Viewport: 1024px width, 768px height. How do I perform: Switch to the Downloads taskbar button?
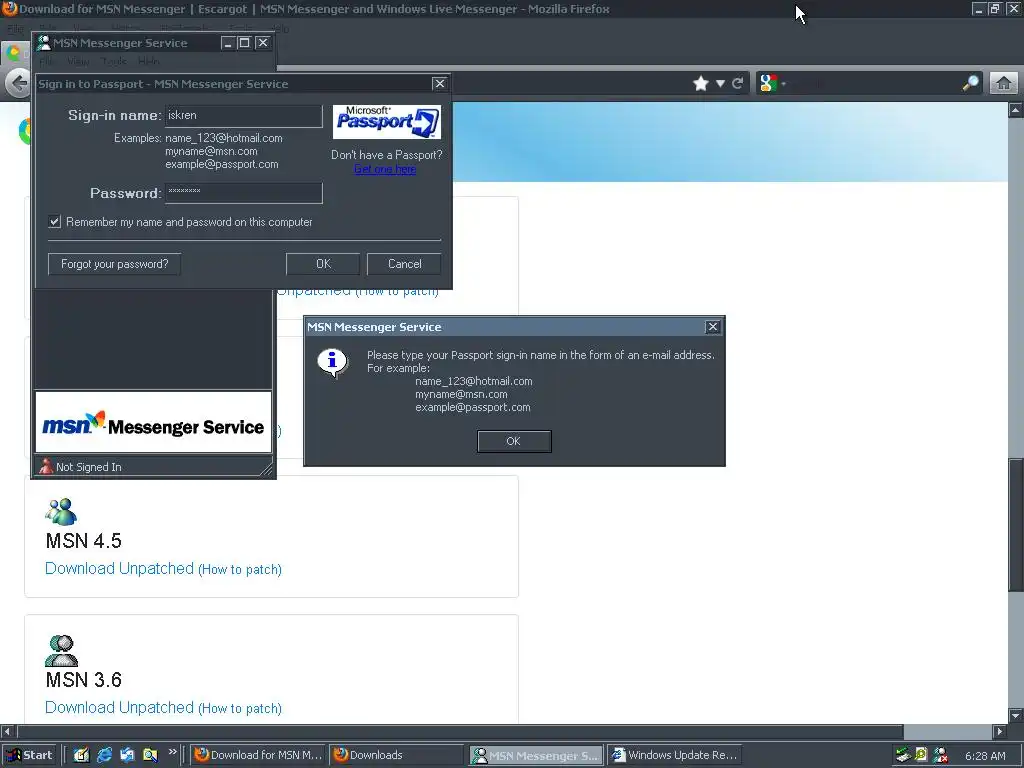[397, 755]
